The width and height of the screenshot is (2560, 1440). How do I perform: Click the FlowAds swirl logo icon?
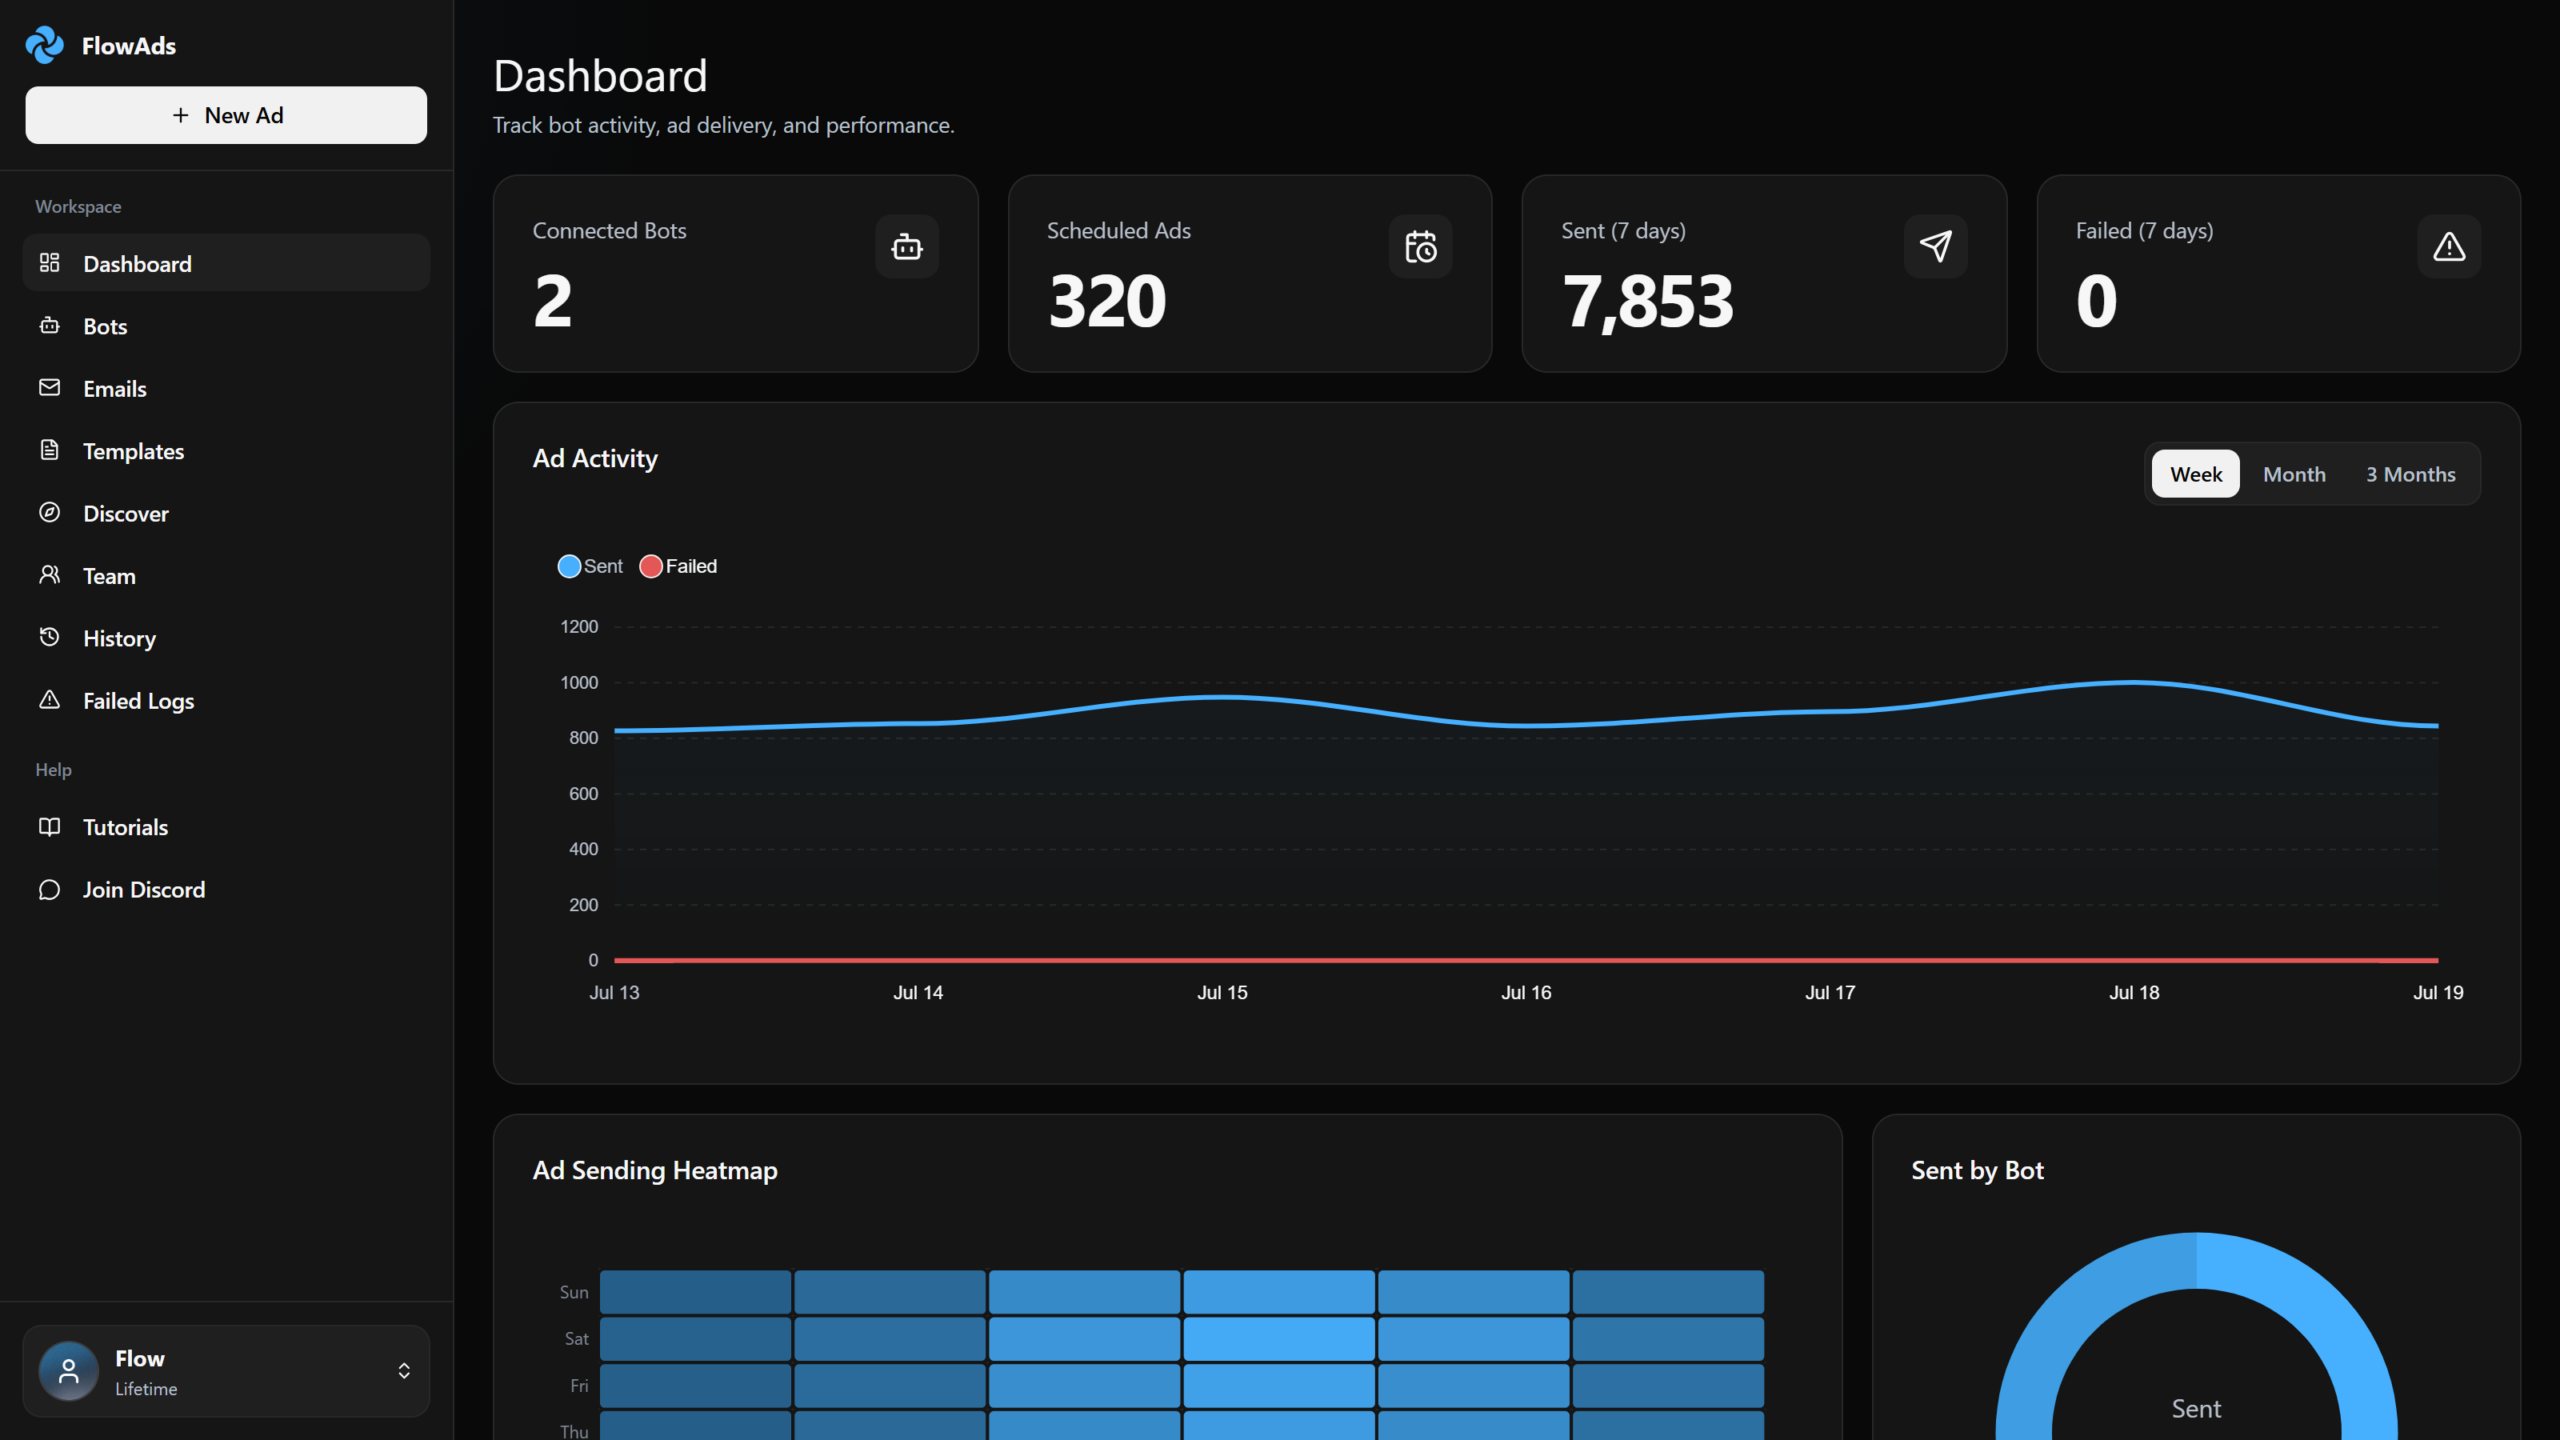click(44, 45)
